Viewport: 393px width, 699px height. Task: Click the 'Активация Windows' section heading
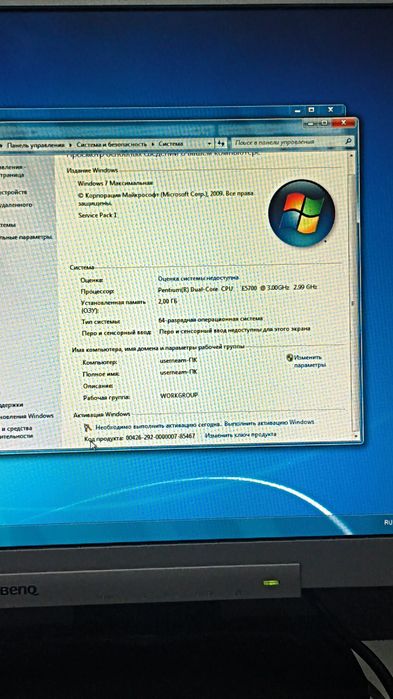(102, 415)
